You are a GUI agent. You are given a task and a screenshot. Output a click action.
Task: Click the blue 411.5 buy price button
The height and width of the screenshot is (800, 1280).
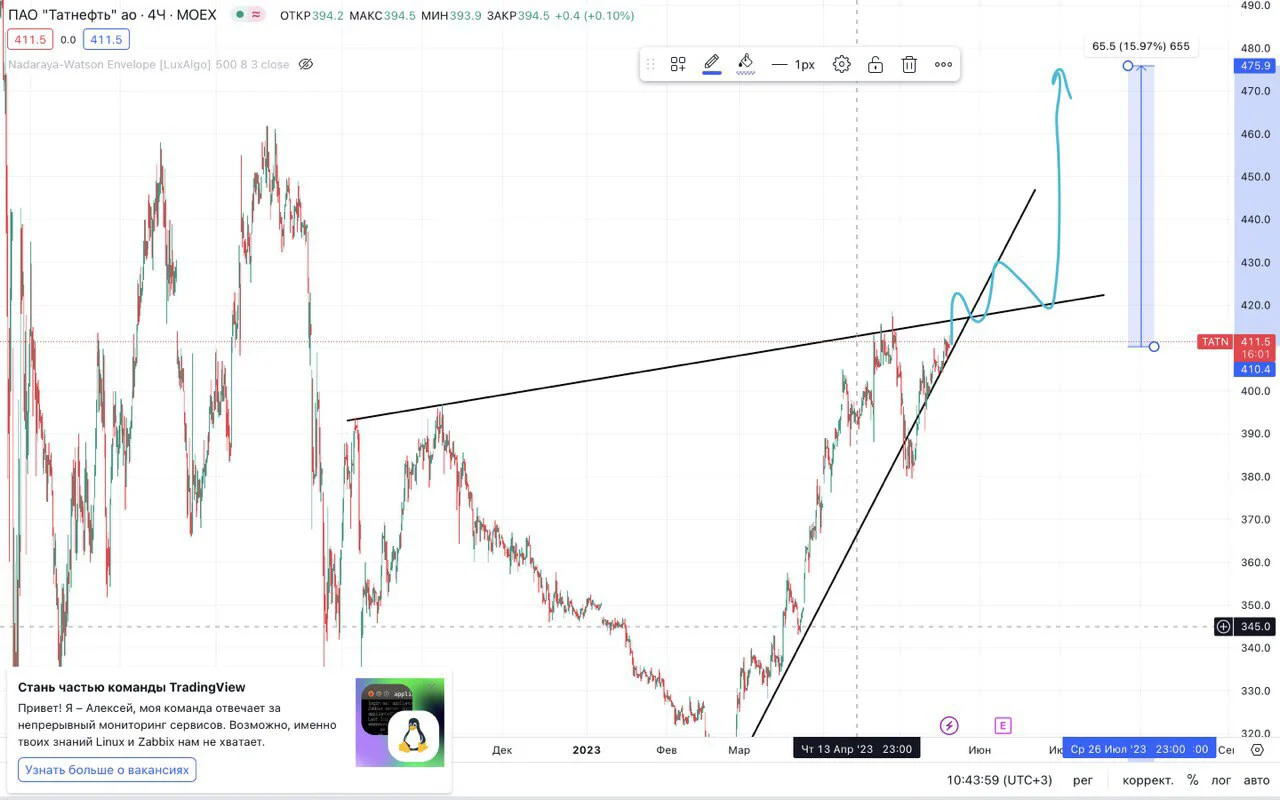point(105,40)
